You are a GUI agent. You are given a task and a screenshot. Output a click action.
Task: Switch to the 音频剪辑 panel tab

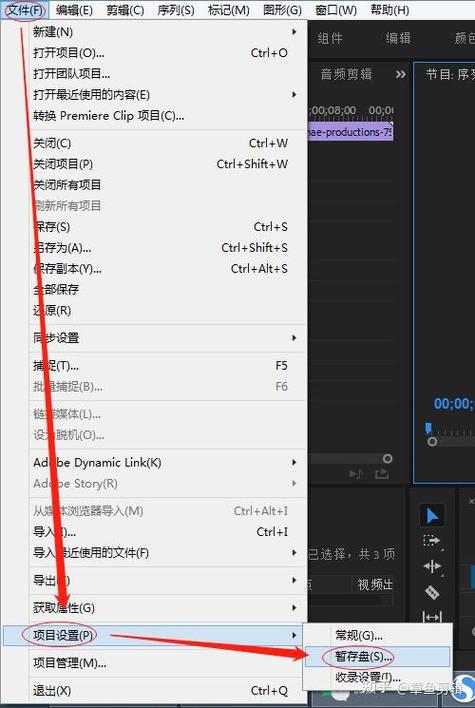(x=346, y=74)
